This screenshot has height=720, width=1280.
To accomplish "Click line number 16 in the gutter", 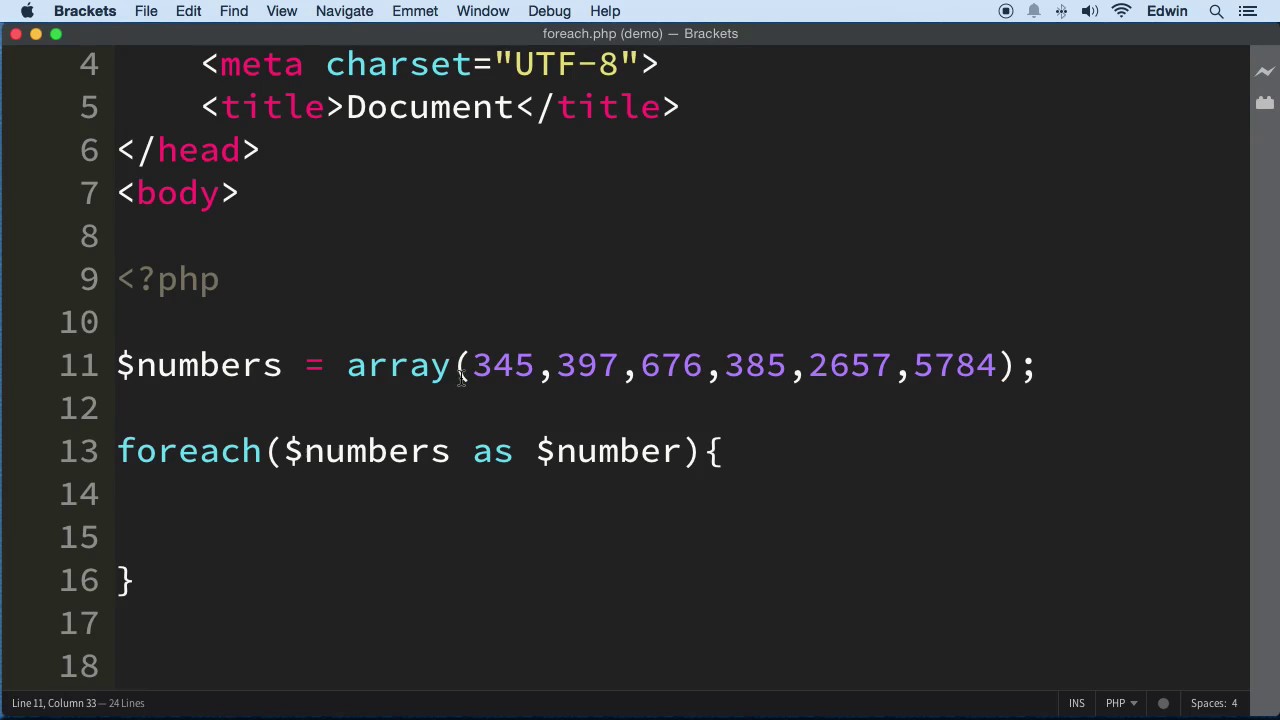I will point(79,580).
